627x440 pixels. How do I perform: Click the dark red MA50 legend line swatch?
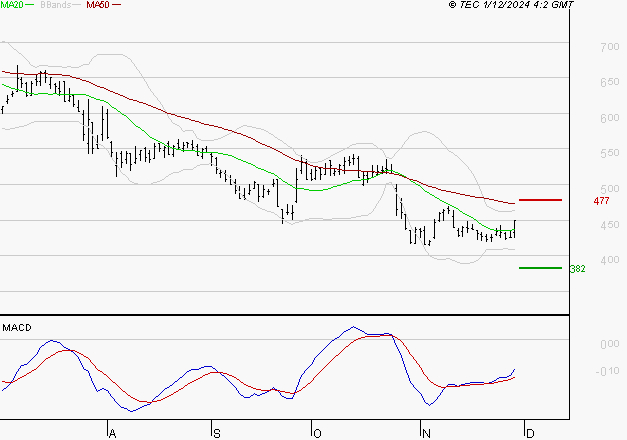[x=116, y=5]
